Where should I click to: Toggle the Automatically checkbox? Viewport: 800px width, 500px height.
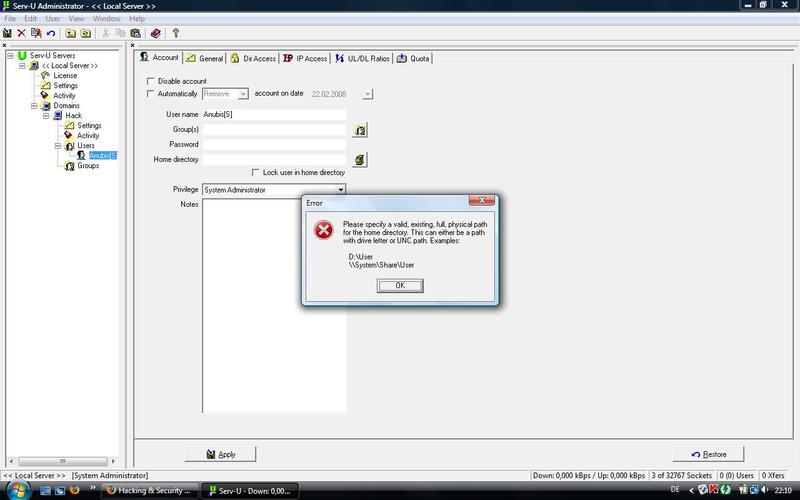(151, 93)
